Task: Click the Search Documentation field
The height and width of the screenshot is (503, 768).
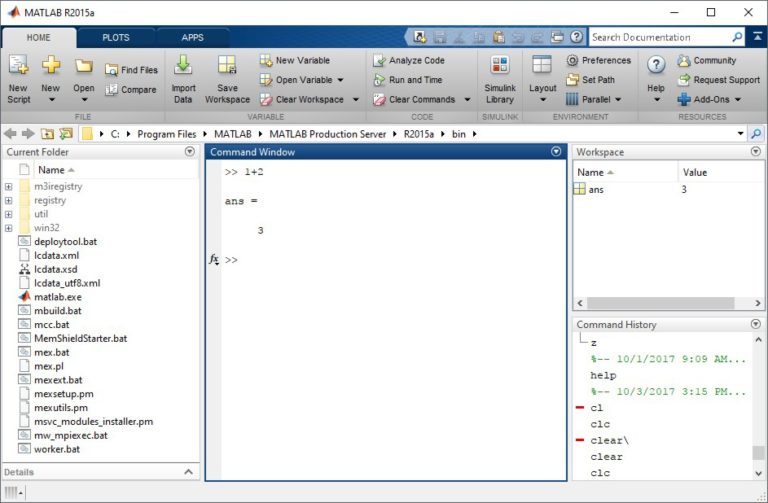Action: (658, 37)
